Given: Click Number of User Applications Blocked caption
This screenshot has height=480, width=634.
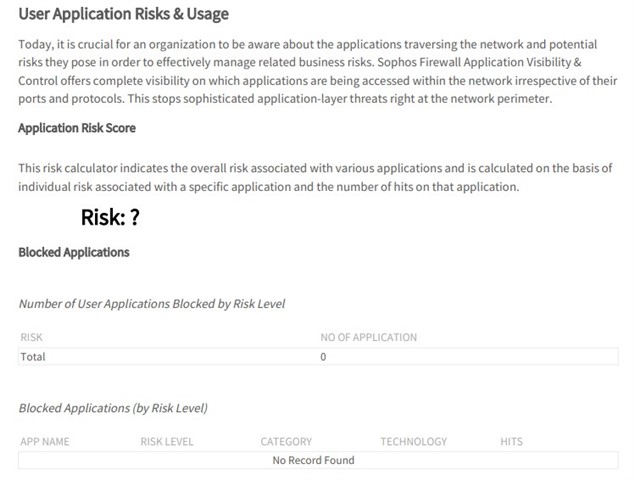Looking at the screenshot, I should tap(152, 304).
